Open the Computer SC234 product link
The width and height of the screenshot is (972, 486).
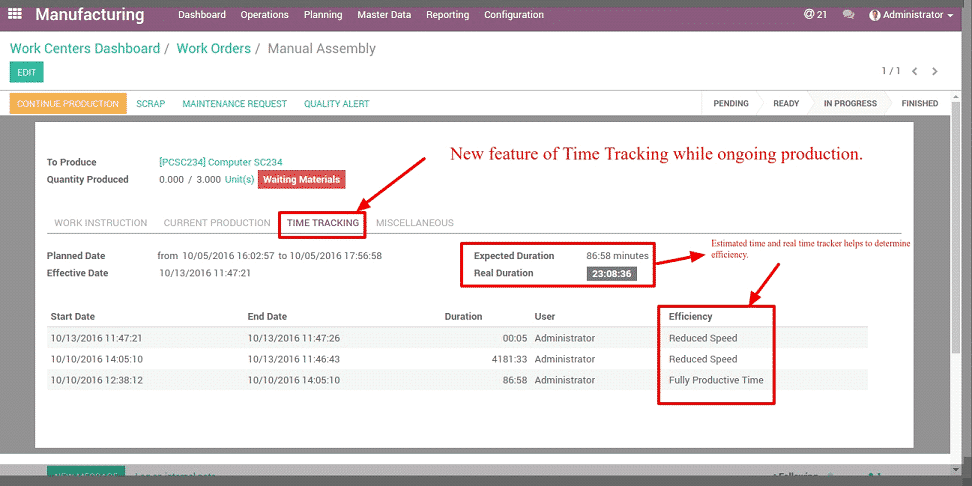click(x=219, y=162)
